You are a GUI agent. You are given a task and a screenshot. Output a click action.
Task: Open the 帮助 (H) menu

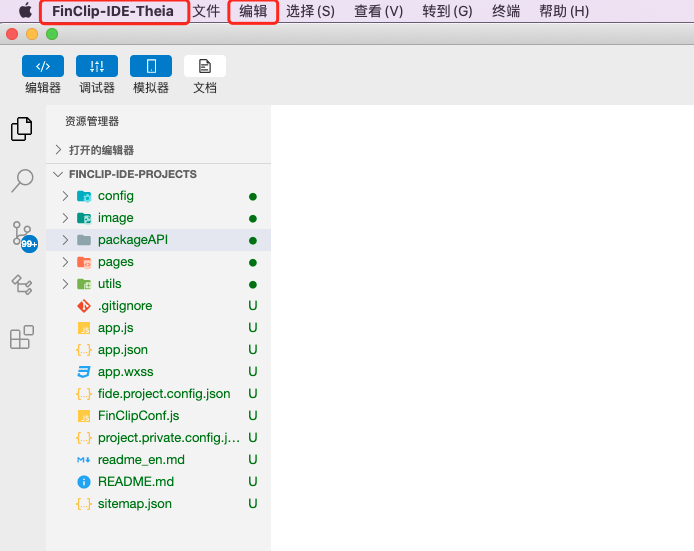[x=564, y=11]
